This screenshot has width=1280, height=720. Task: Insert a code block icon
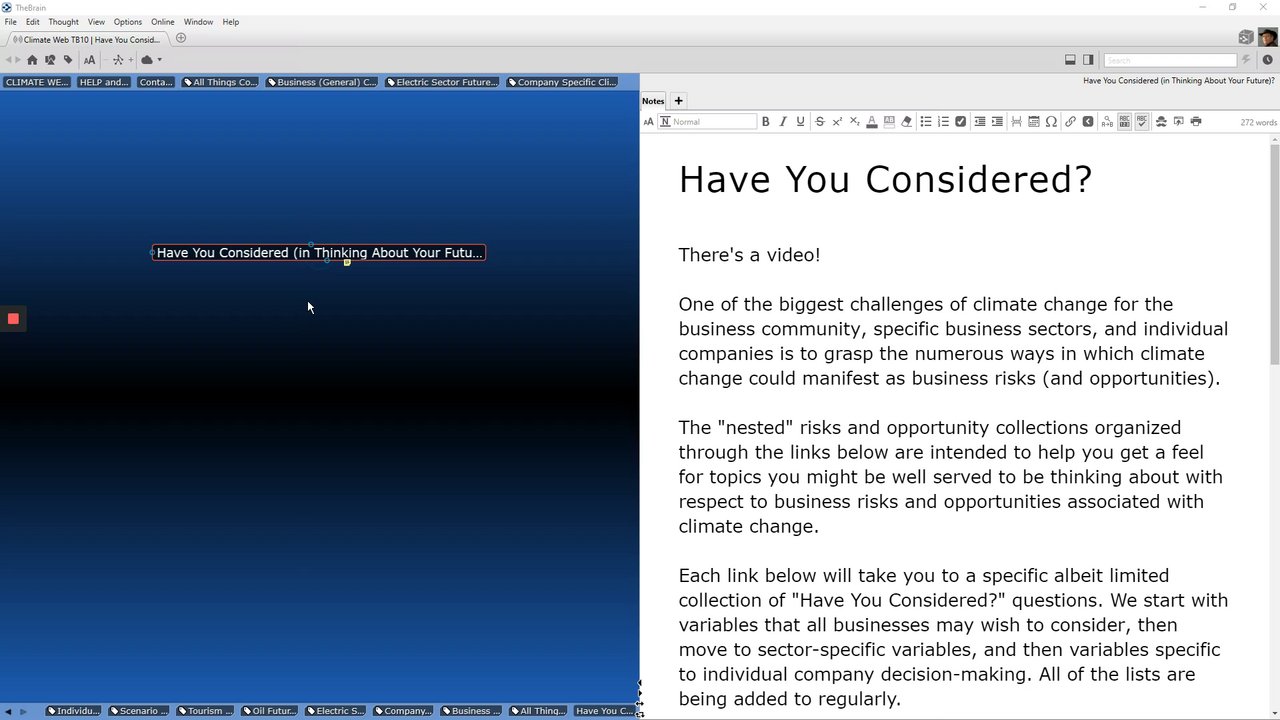pyautogui.click(x=1088, y=122)
